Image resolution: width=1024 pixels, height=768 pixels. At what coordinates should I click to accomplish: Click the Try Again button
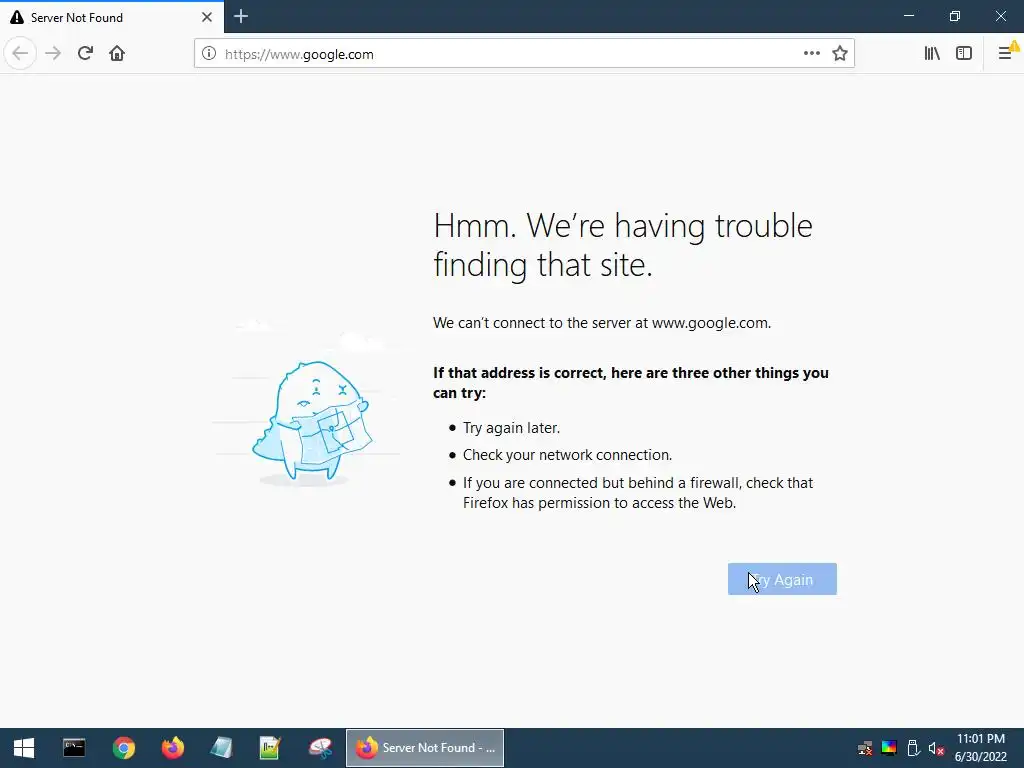[x=782, y=579]
